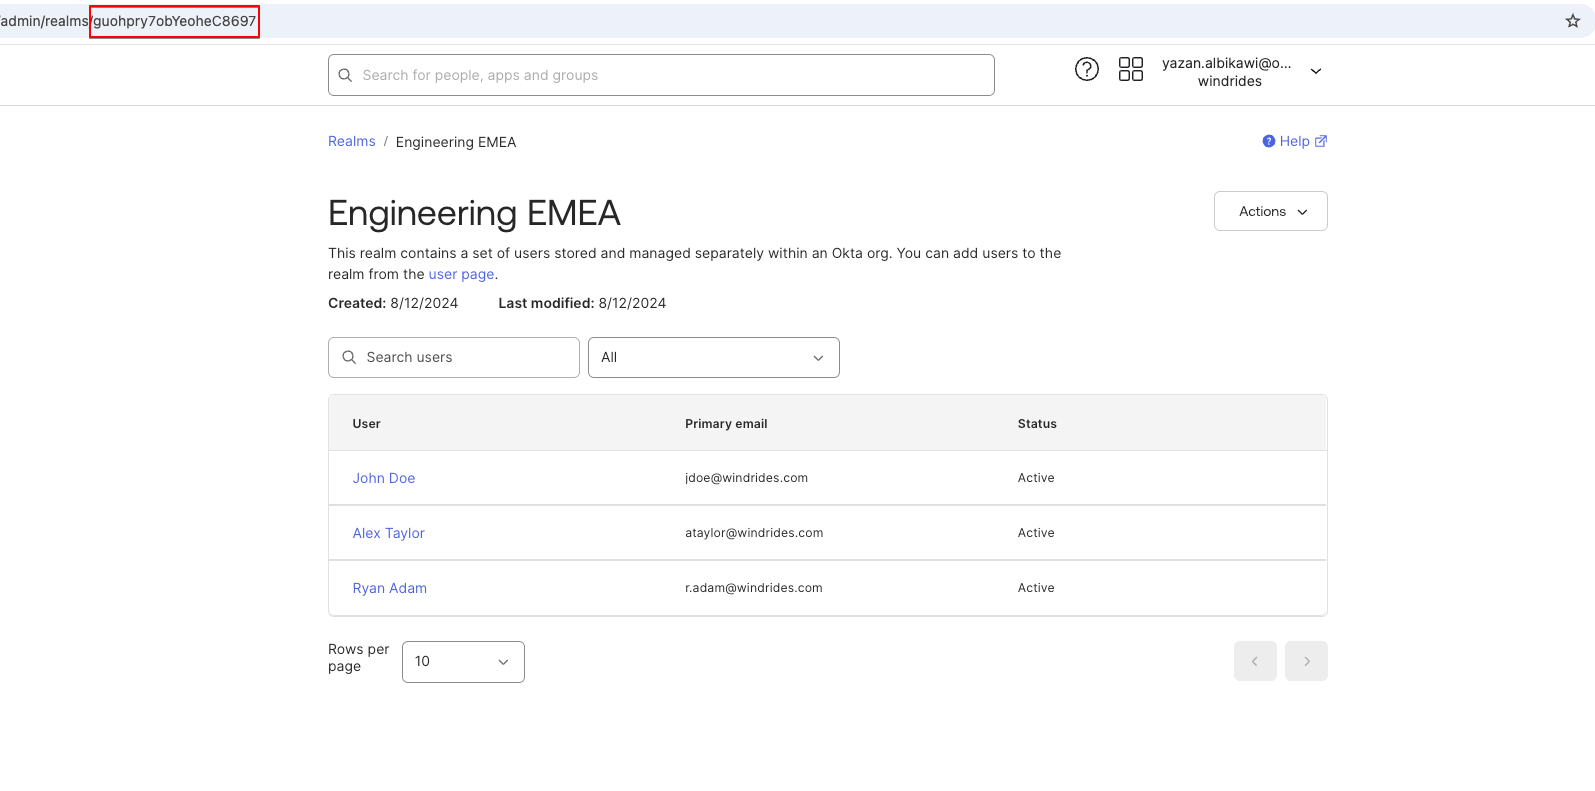Open the All status filter dropdown

point(713,357)
